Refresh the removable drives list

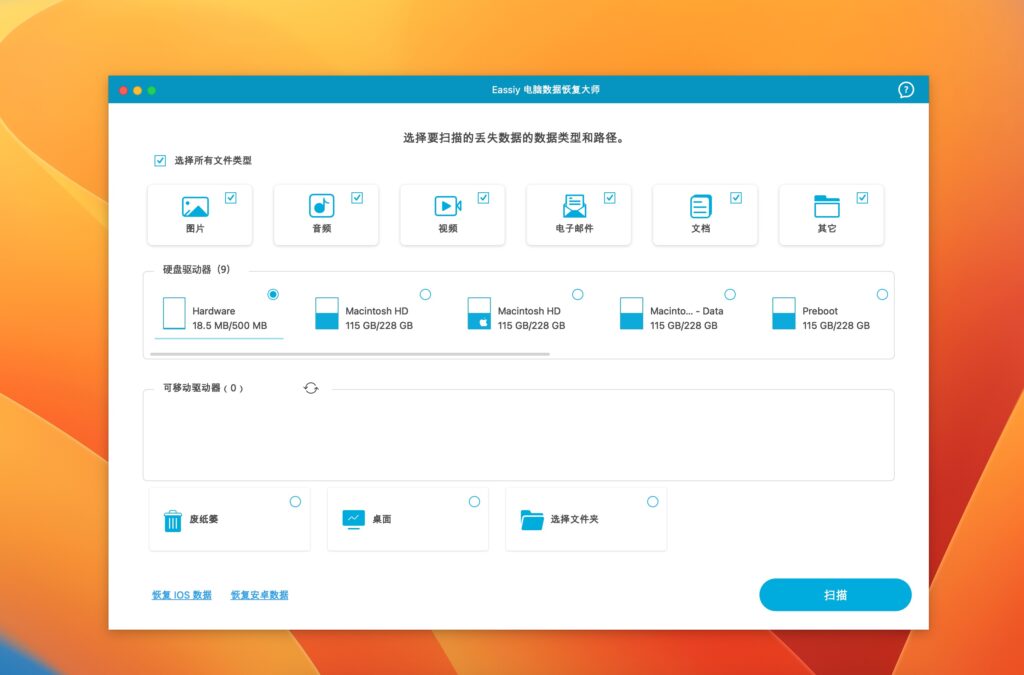pyautogui.click(x=310, y=388)
